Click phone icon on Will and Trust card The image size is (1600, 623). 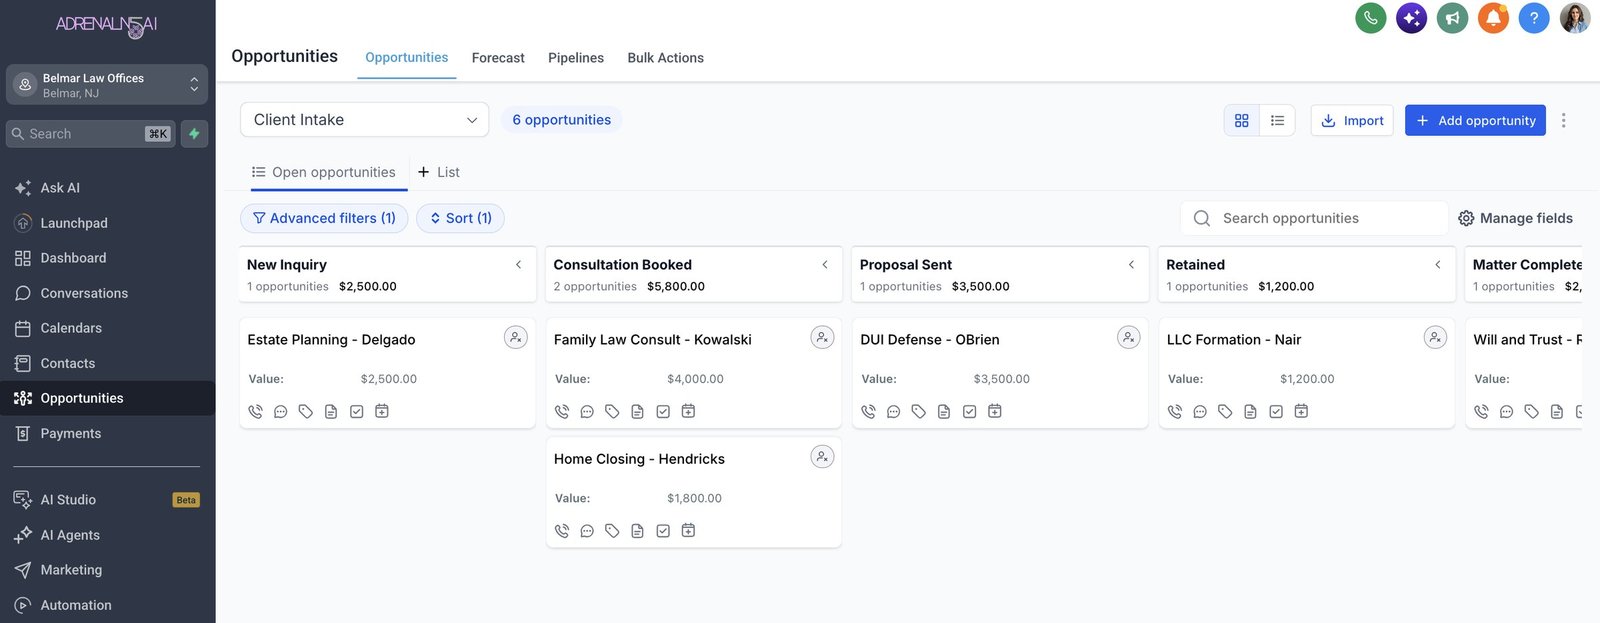pos(1481,411)
